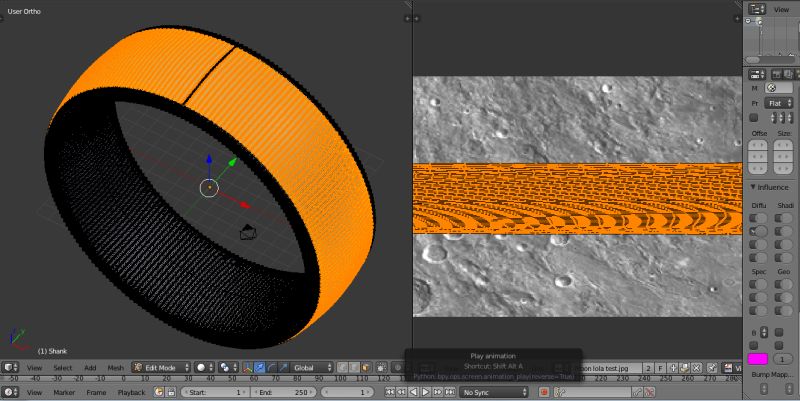The image size is (800, 401).
Task: Click the value field showing 1 beside magenta
Action: [x=782, y=359]
